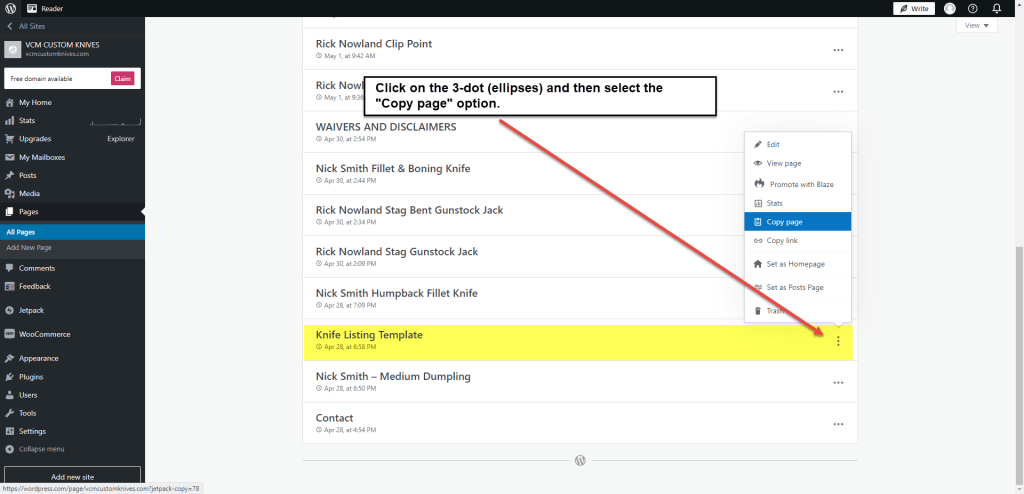
Task: Click the user profile avatar icon
Action: pyautogui.click(x=950, y=8)
